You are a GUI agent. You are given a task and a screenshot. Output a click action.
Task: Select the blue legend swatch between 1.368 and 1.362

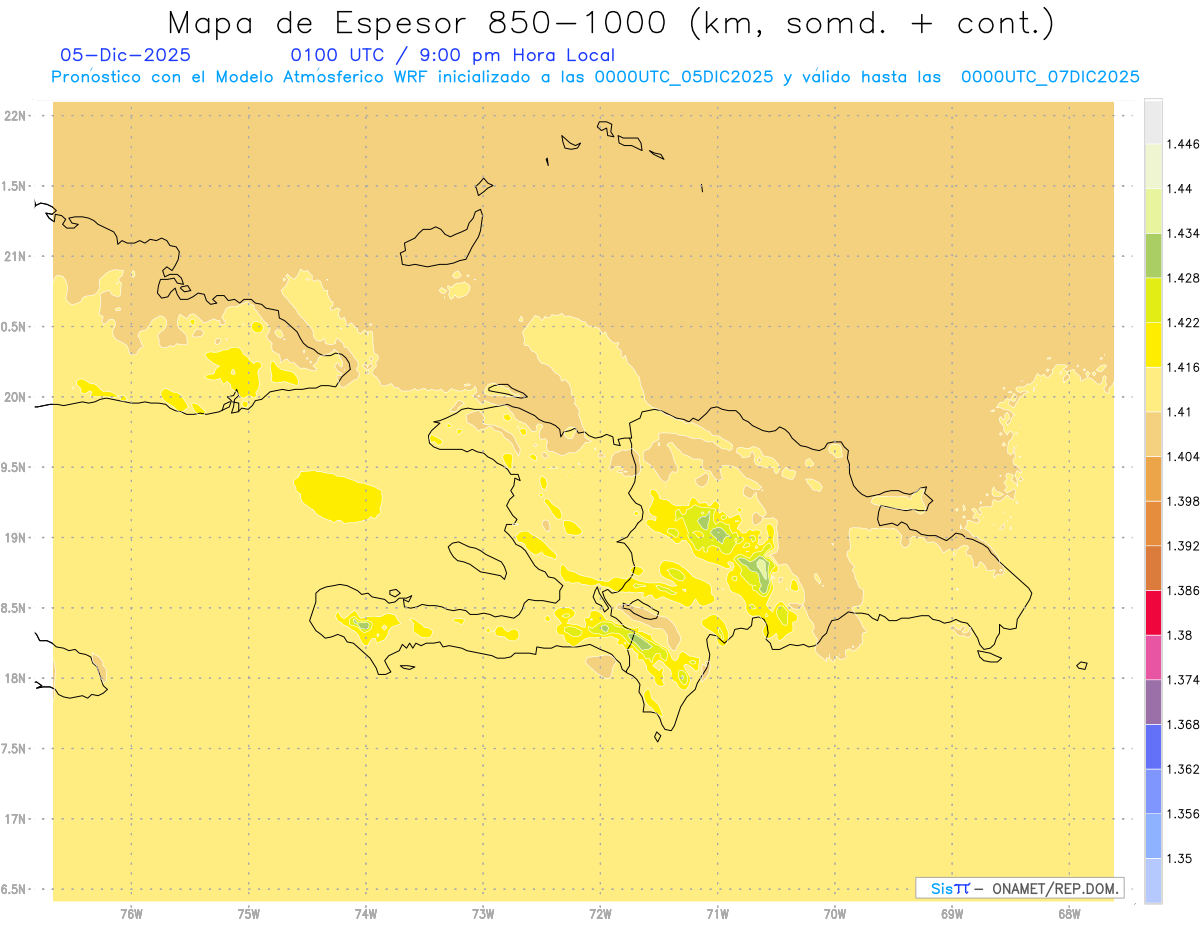click(x=1153, y=747)
